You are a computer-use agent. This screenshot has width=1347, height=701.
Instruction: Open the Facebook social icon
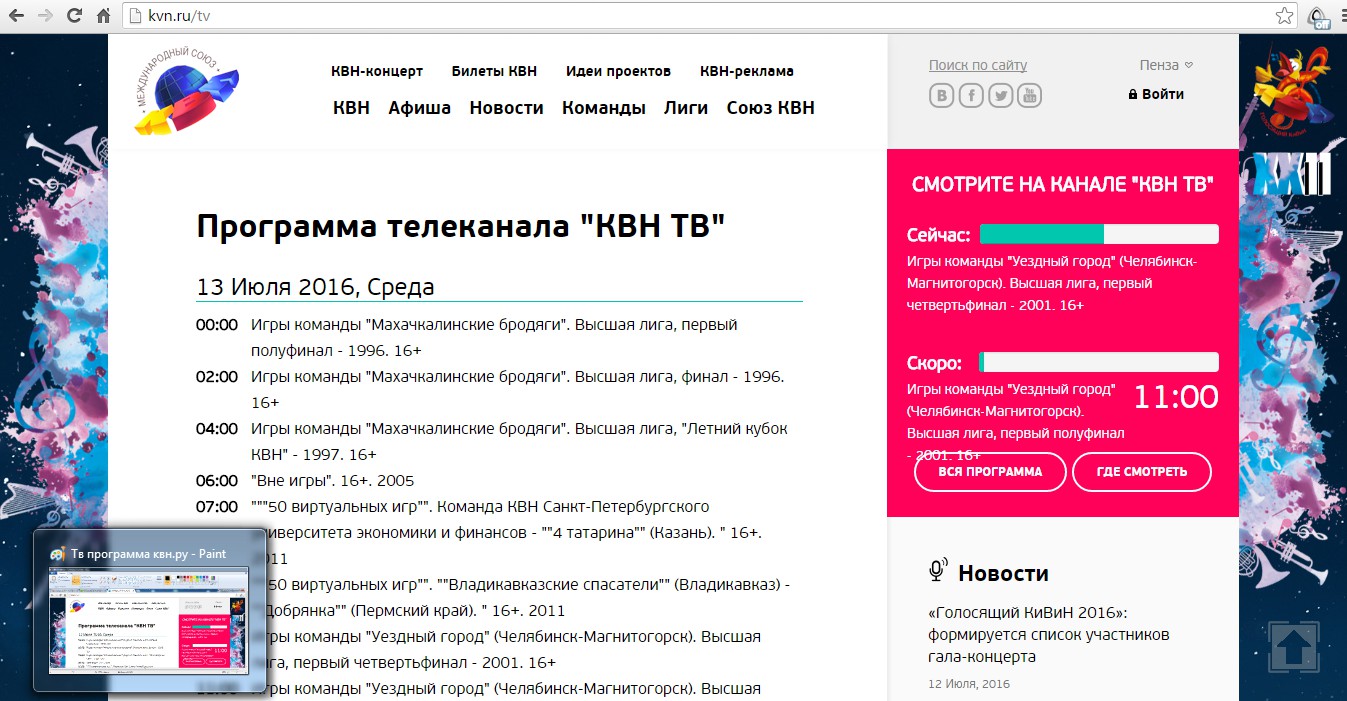click(x=971, y=96)
